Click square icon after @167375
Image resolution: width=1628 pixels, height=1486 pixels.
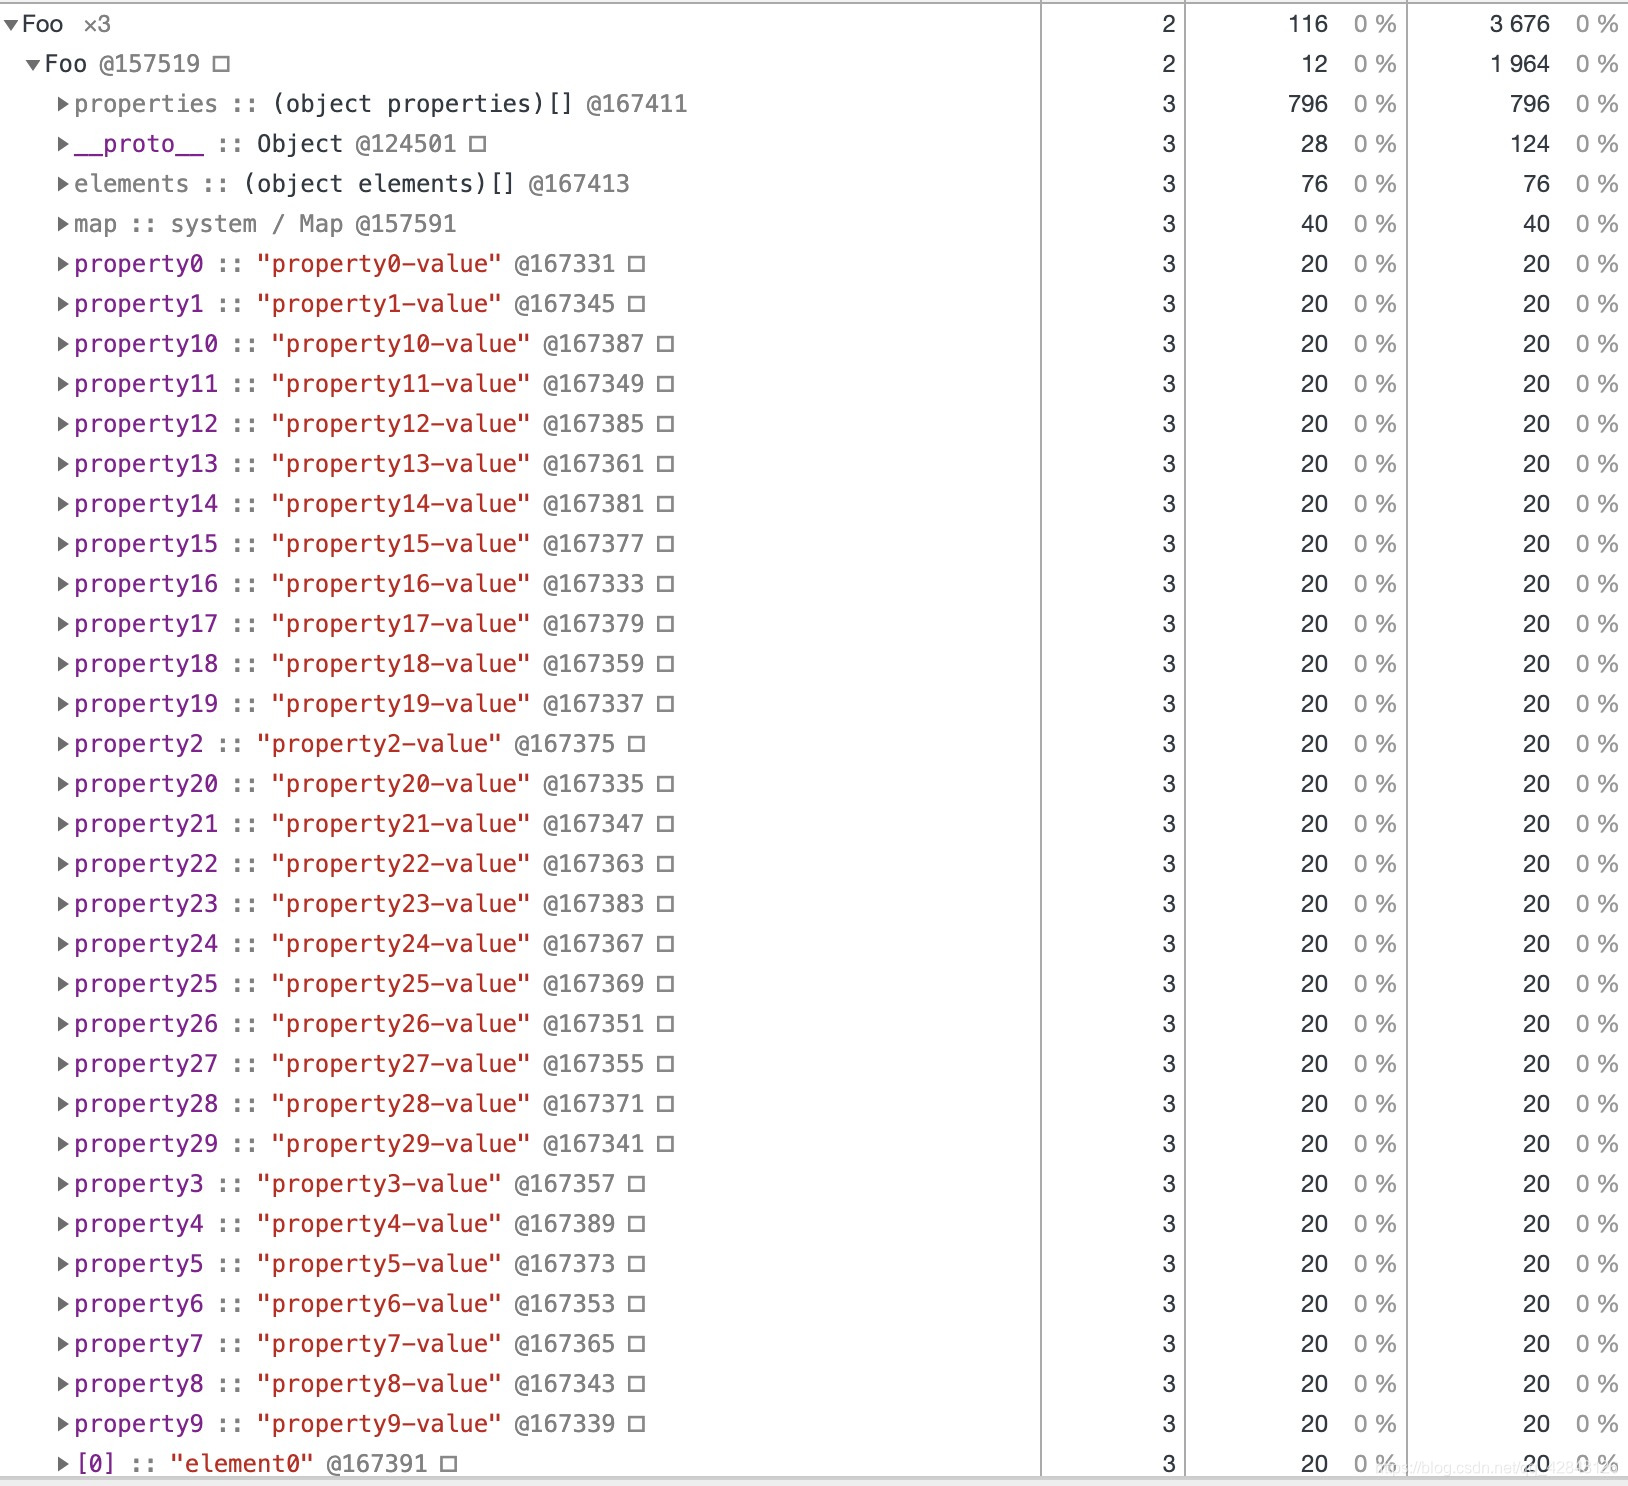637,744
